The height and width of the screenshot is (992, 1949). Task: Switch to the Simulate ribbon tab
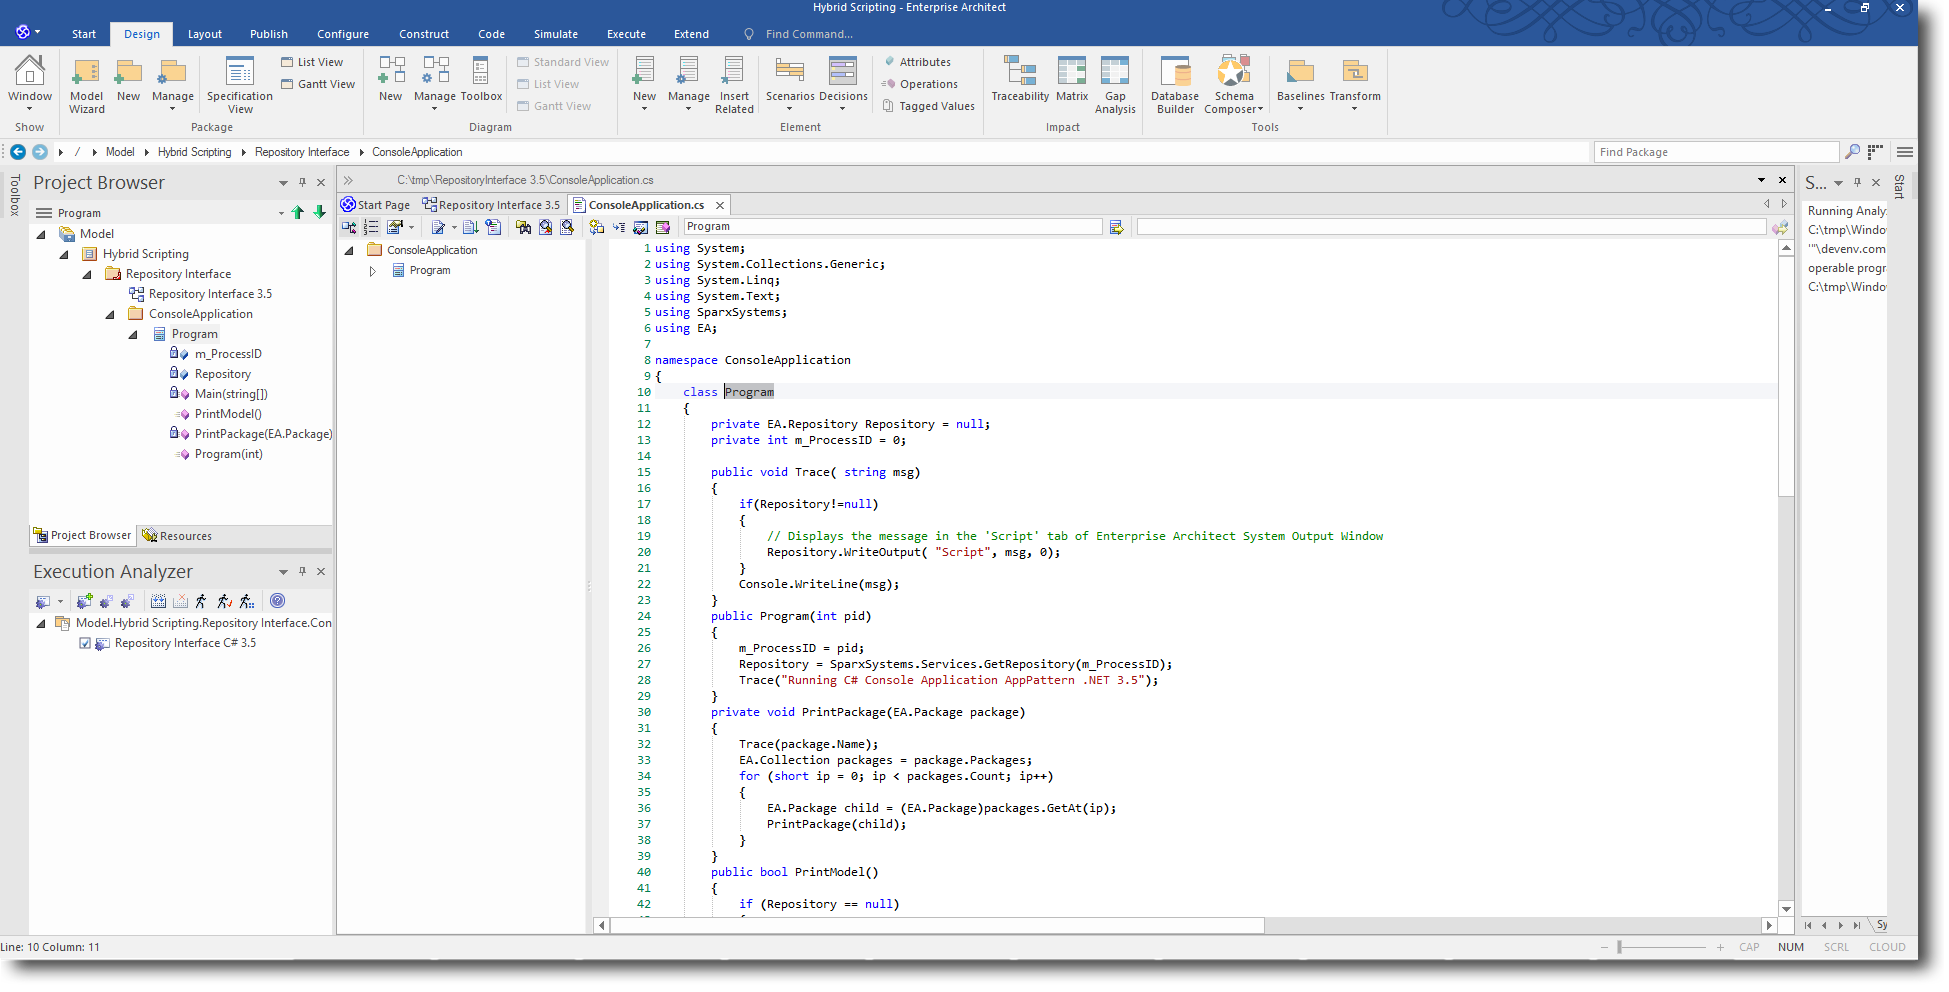[x=555, y=34]
